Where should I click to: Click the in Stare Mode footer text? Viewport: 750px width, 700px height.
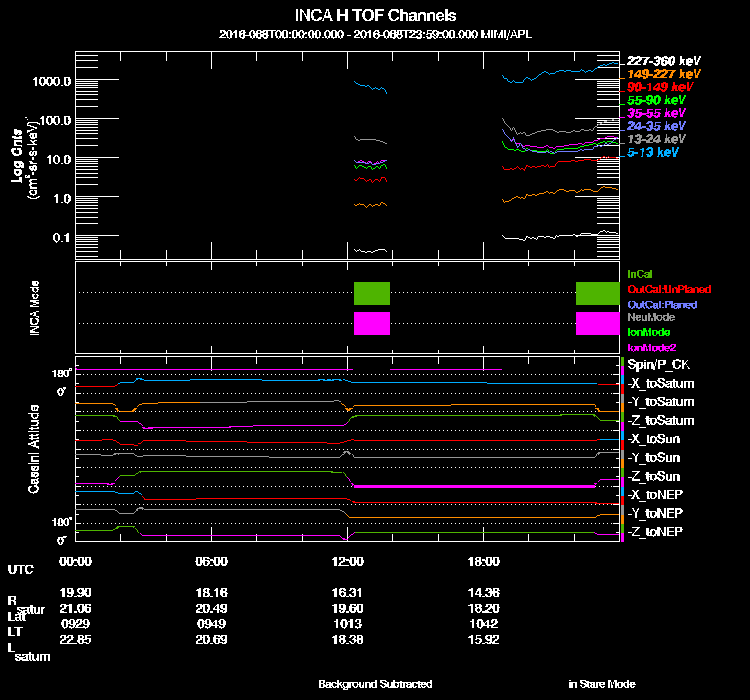coord(601,684)
